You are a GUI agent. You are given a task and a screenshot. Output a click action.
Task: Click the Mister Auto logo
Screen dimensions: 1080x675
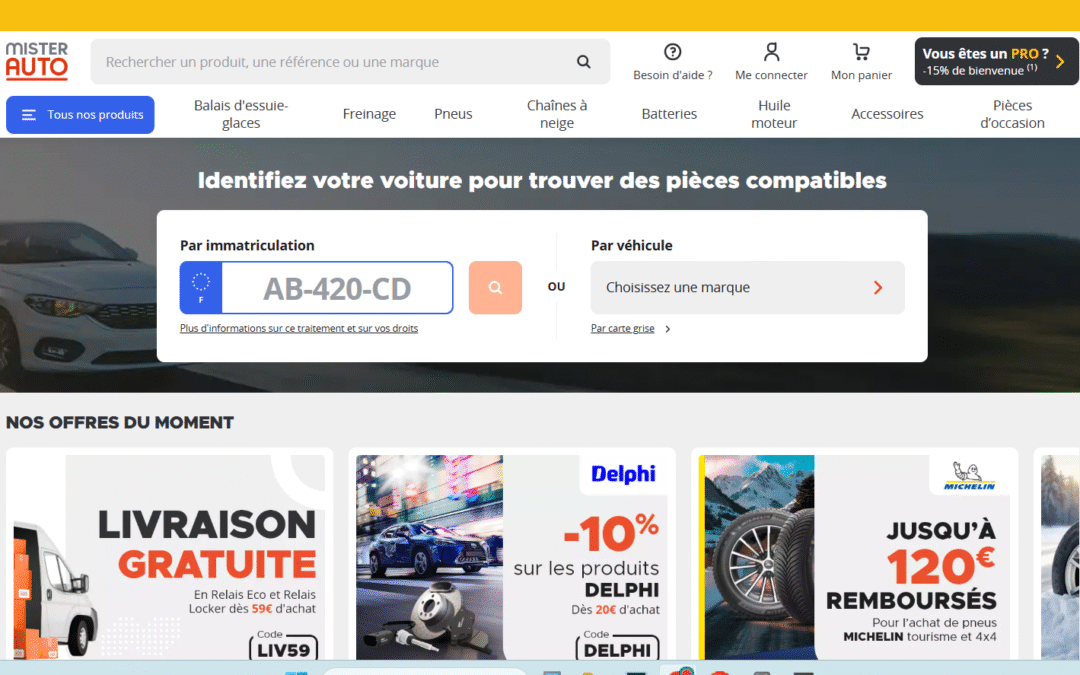tap(37, 61)
